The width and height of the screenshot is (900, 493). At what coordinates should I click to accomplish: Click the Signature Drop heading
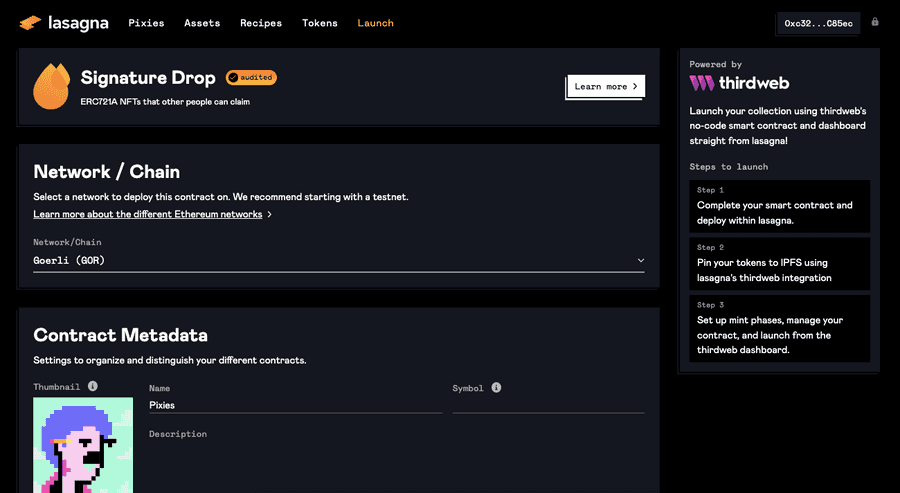point(148,77)
